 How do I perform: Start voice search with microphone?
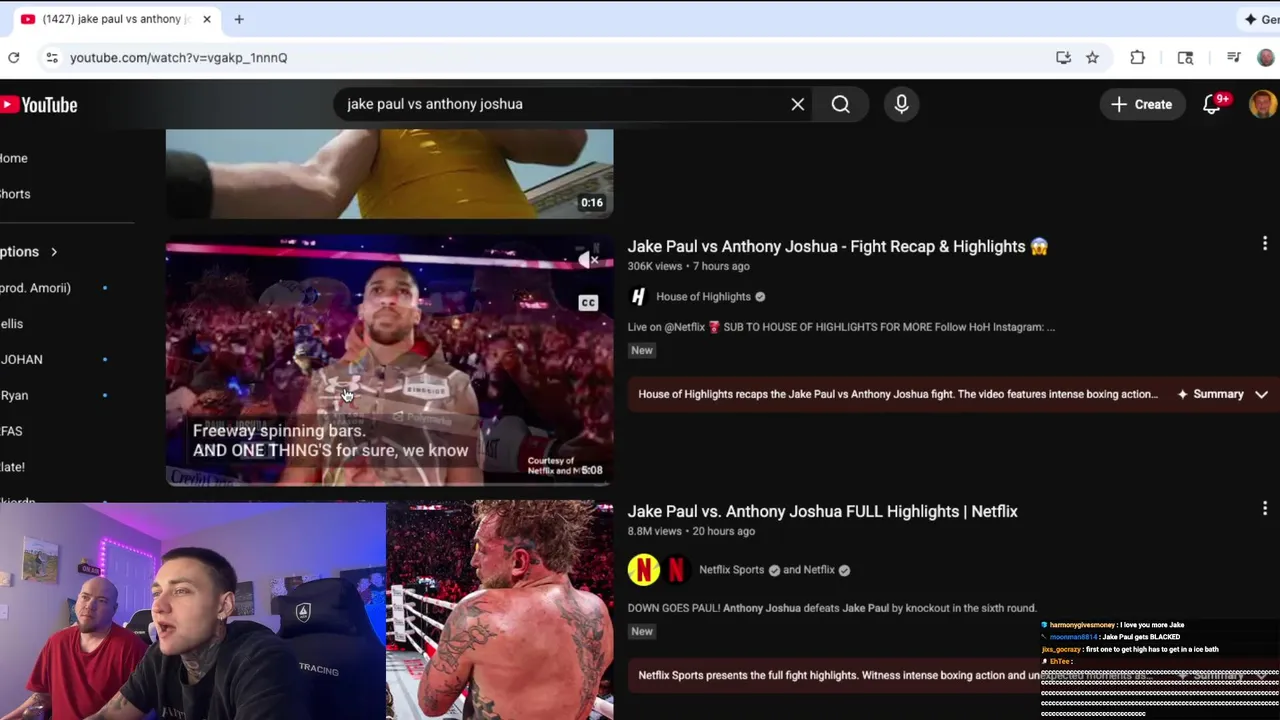pyautogui.click(x=901, y=104)
